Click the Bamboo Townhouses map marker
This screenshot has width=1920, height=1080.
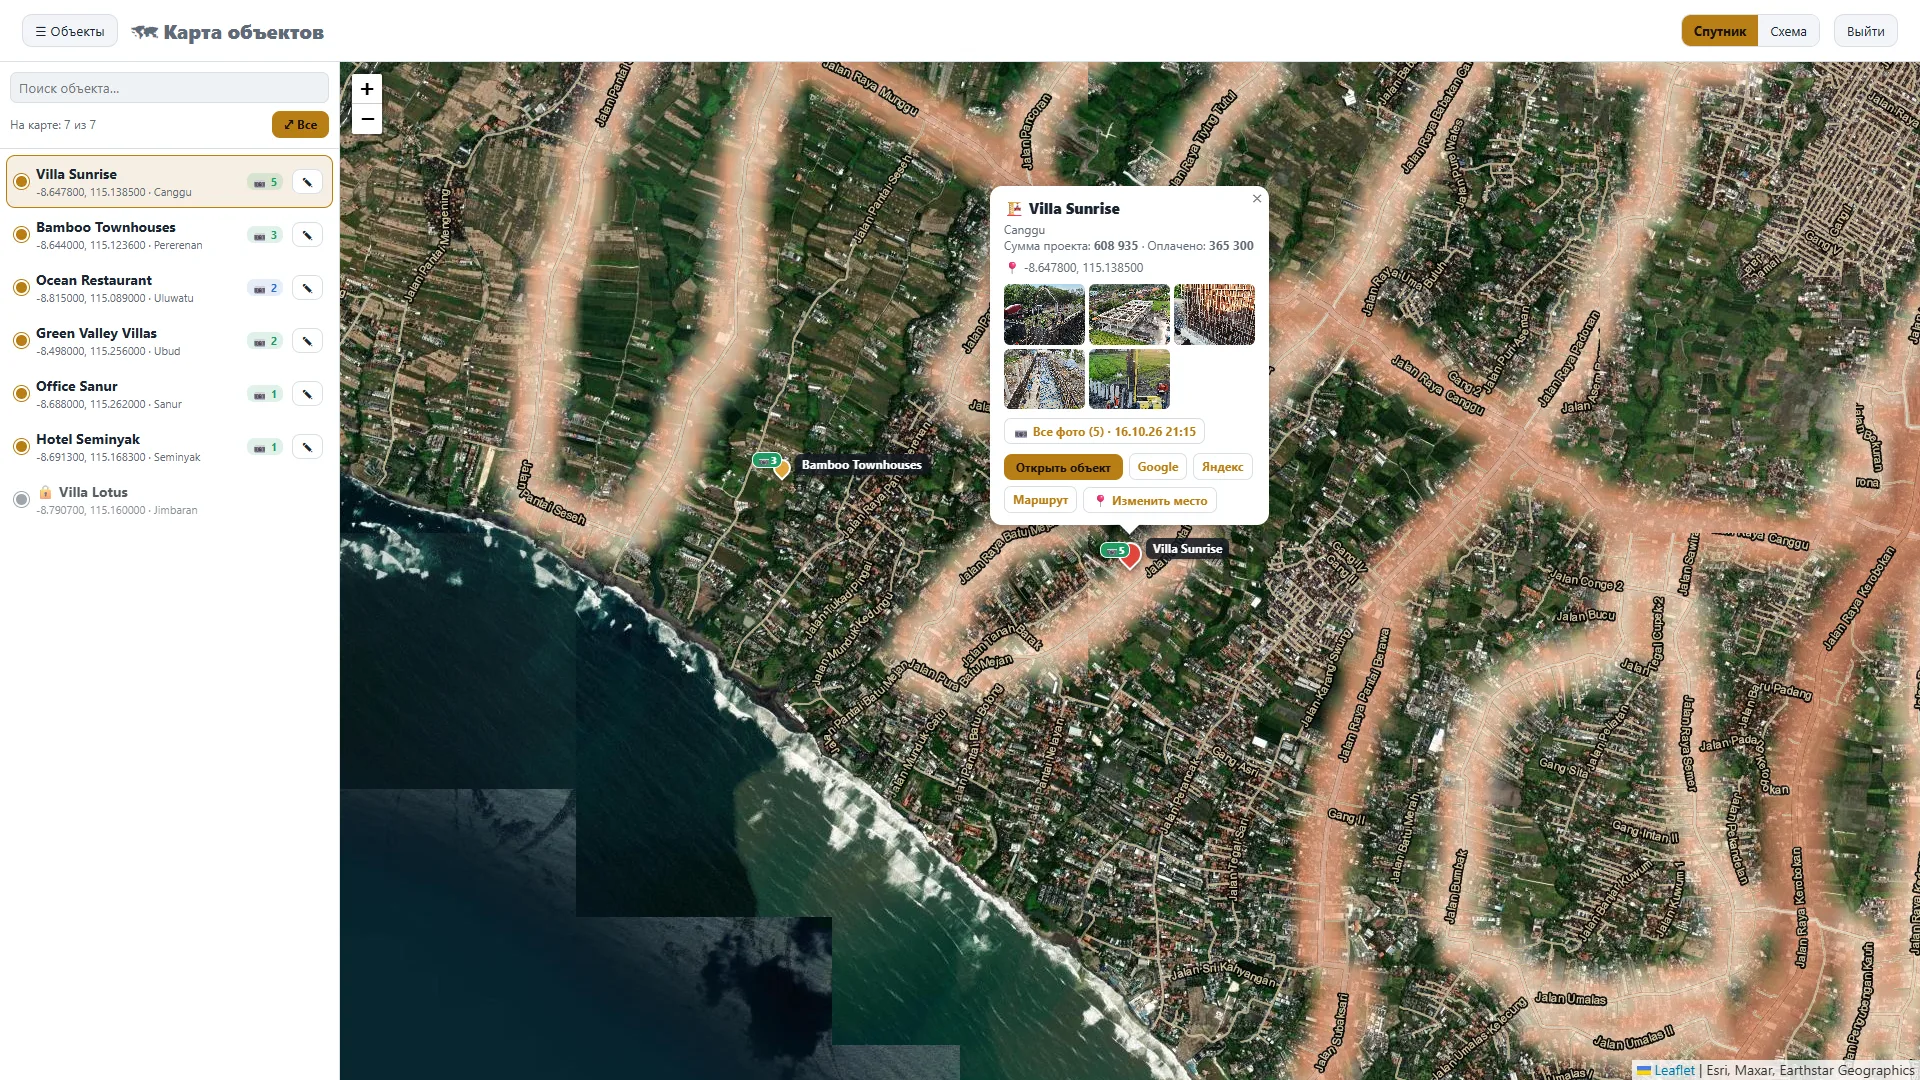(x=782, y=468)
